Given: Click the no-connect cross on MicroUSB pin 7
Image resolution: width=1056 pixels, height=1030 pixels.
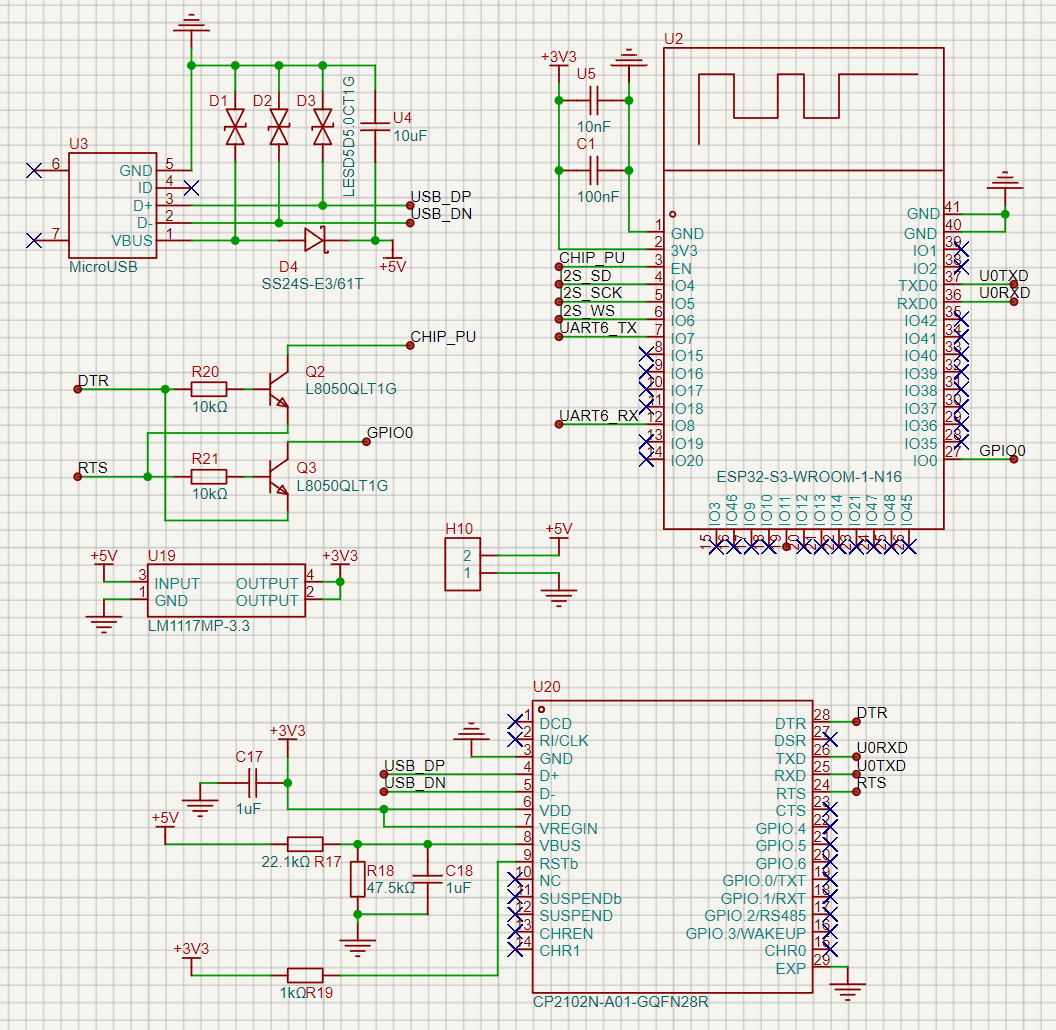Looking at the screenshot, I should point(34,240).
